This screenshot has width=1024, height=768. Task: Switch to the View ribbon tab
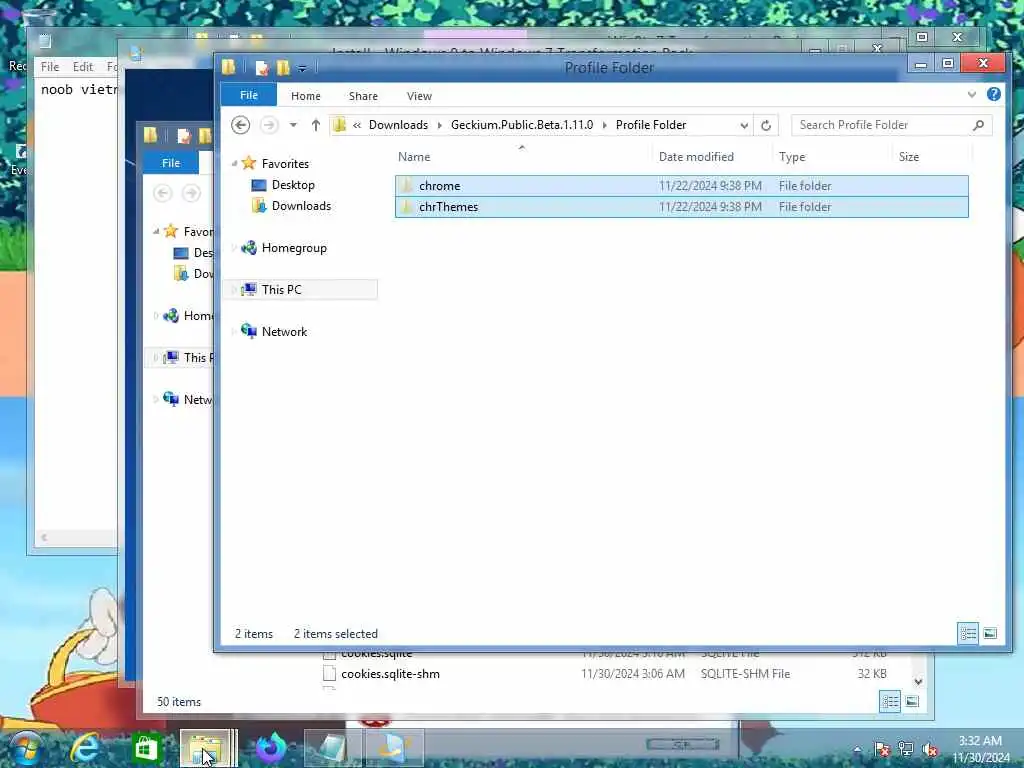tap(419, 96)
